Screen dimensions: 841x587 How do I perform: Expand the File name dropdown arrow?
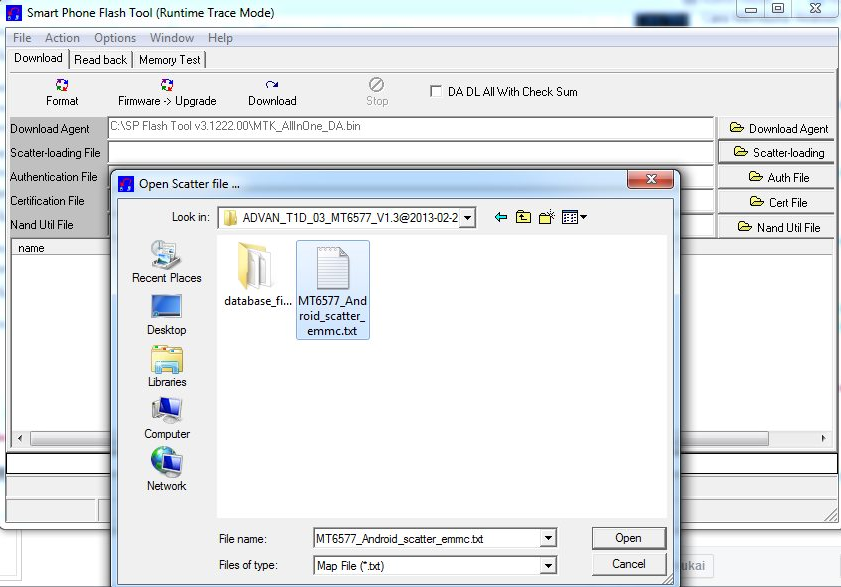click(548, 538)
